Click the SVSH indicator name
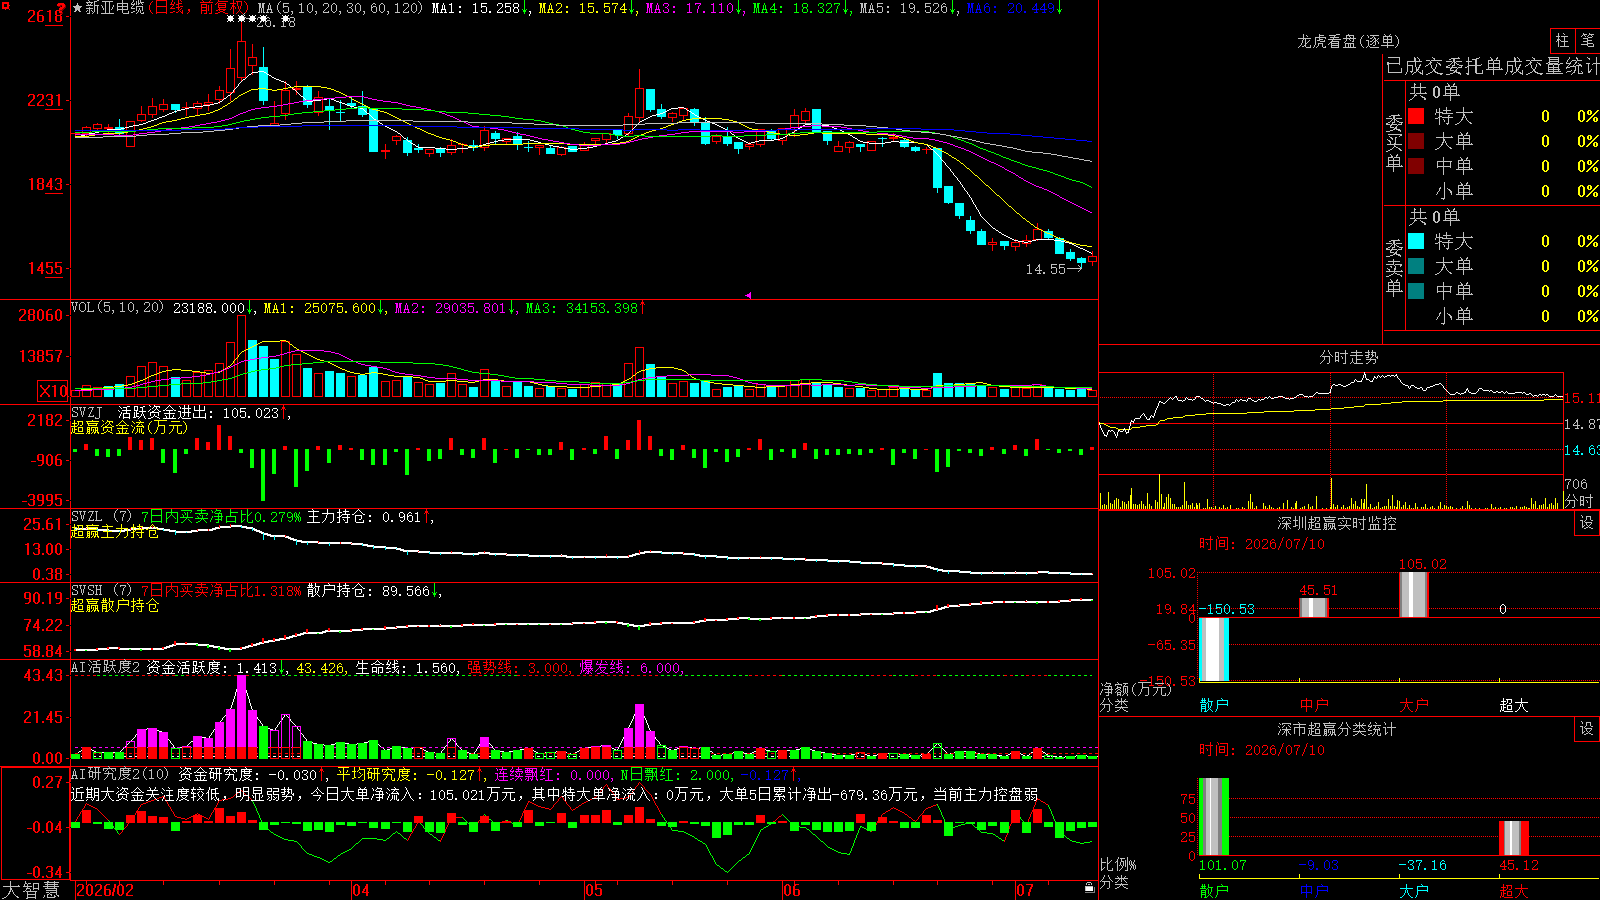Image resolution: width=1600 pixels, height=900 pixels. point(86,591)
